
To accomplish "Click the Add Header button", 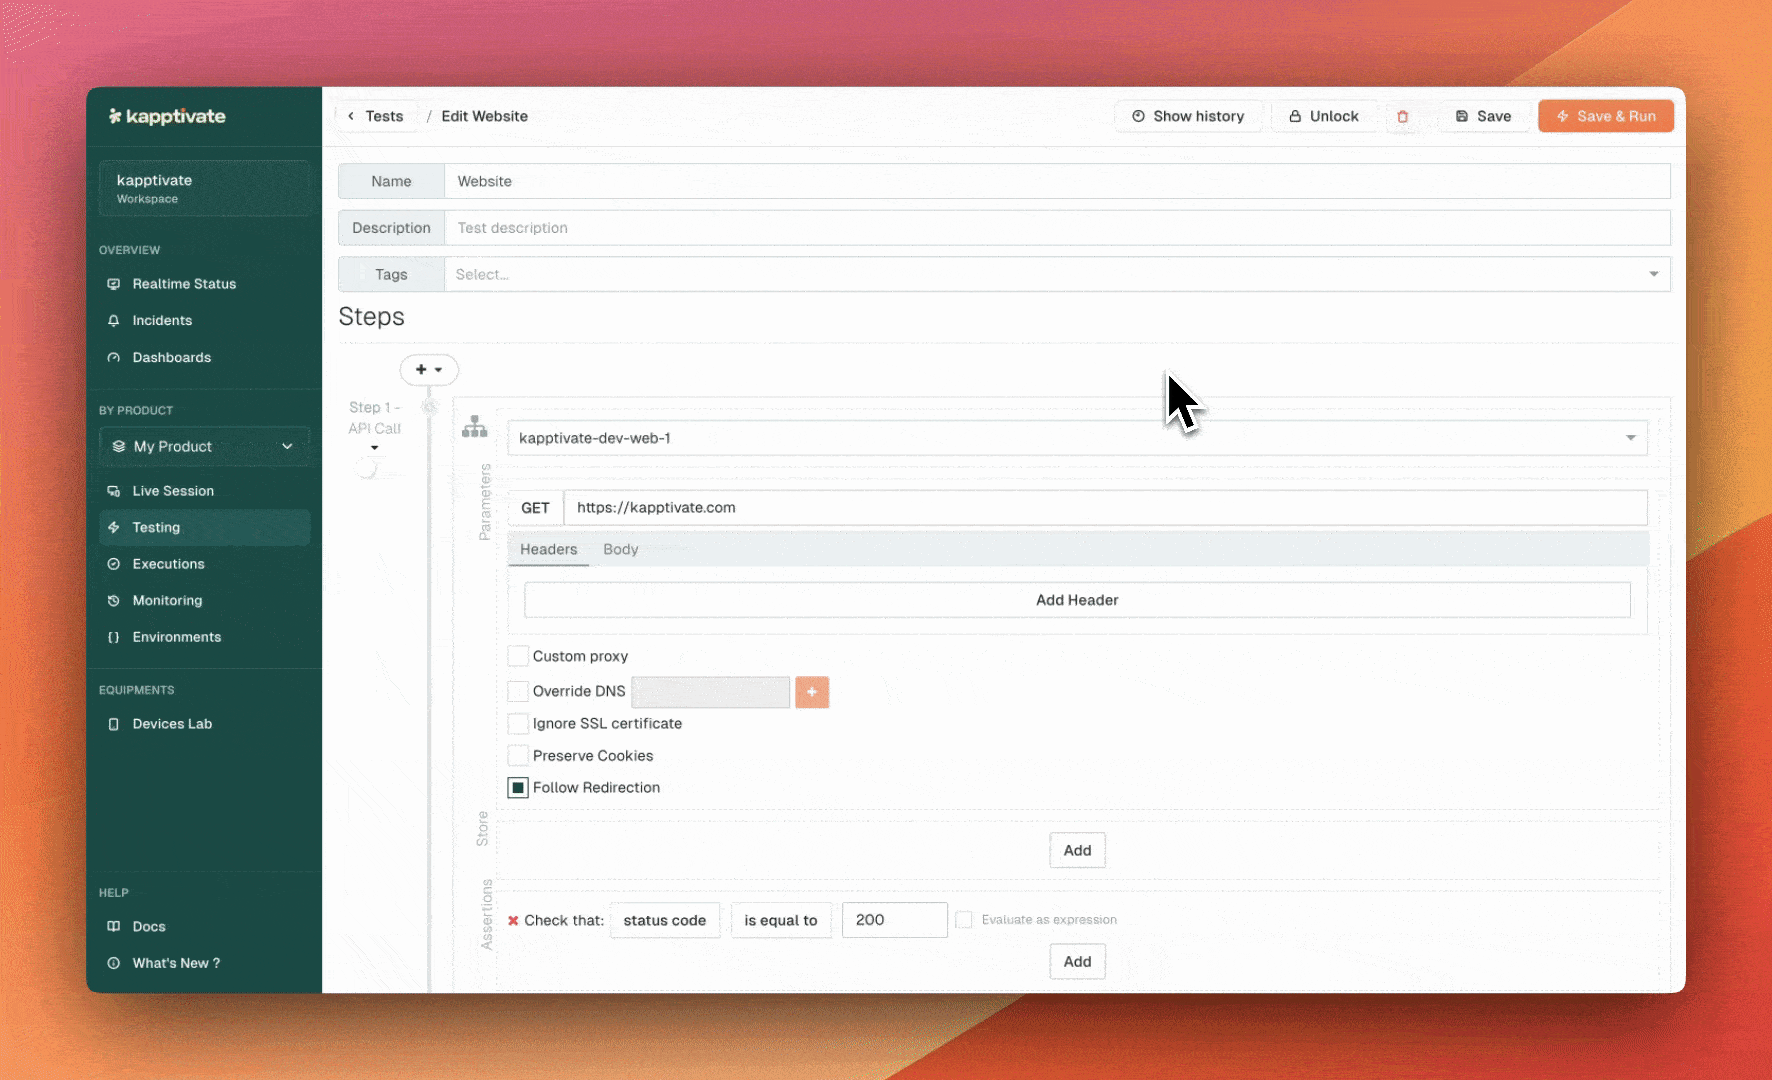I will click(x=1076, y=600).
